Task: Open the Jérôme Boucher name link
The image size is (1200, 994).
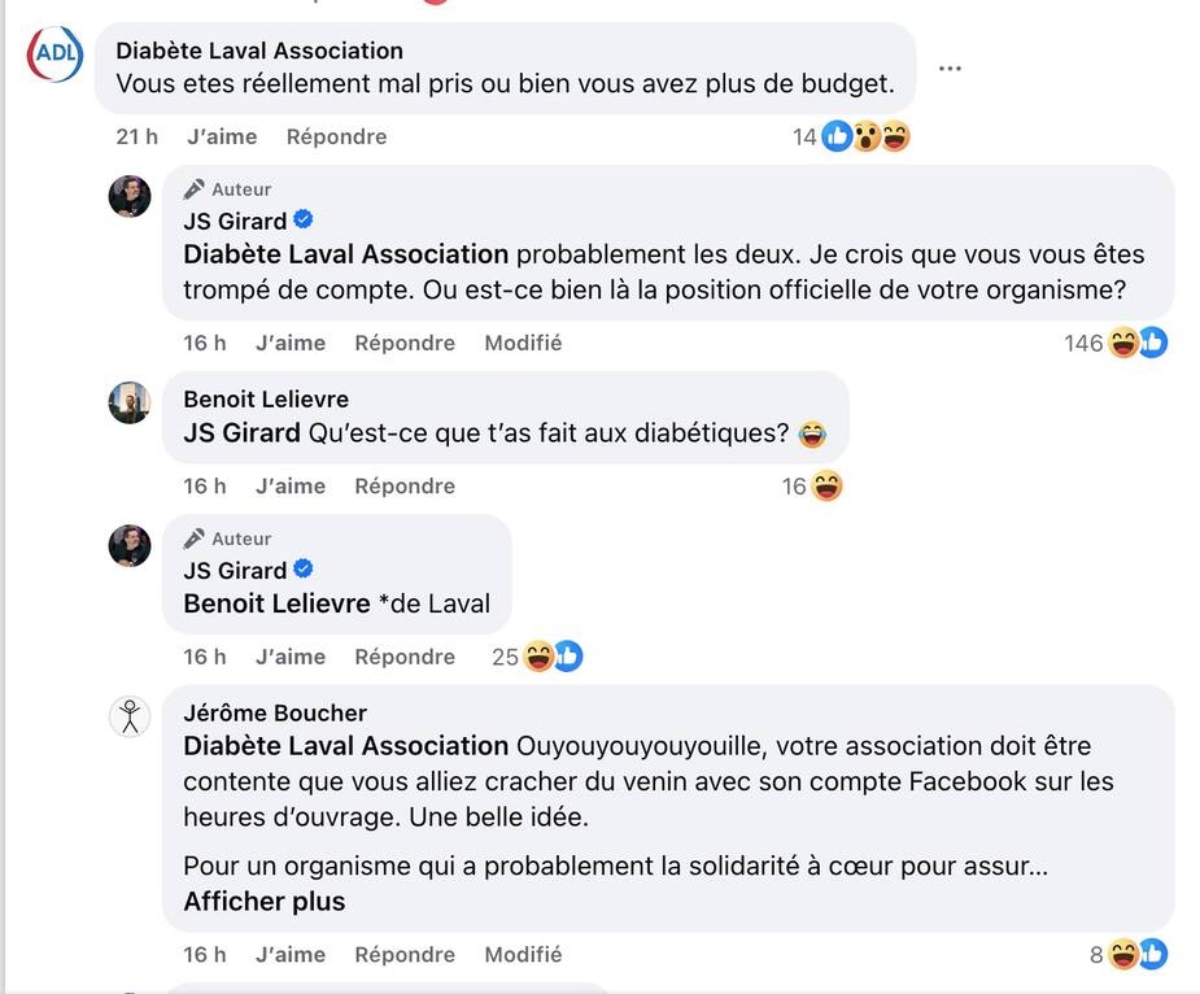Action: 275,713
